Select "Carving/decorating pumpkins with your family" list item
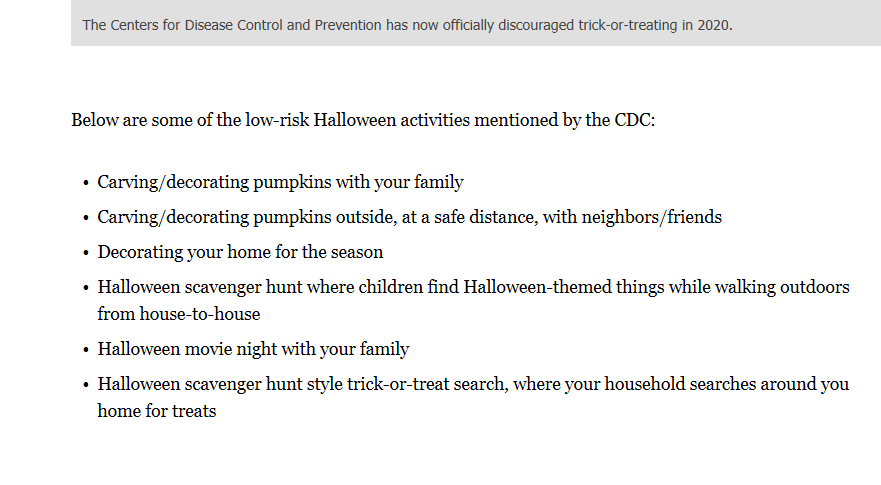881x485 pixels. 280,182
